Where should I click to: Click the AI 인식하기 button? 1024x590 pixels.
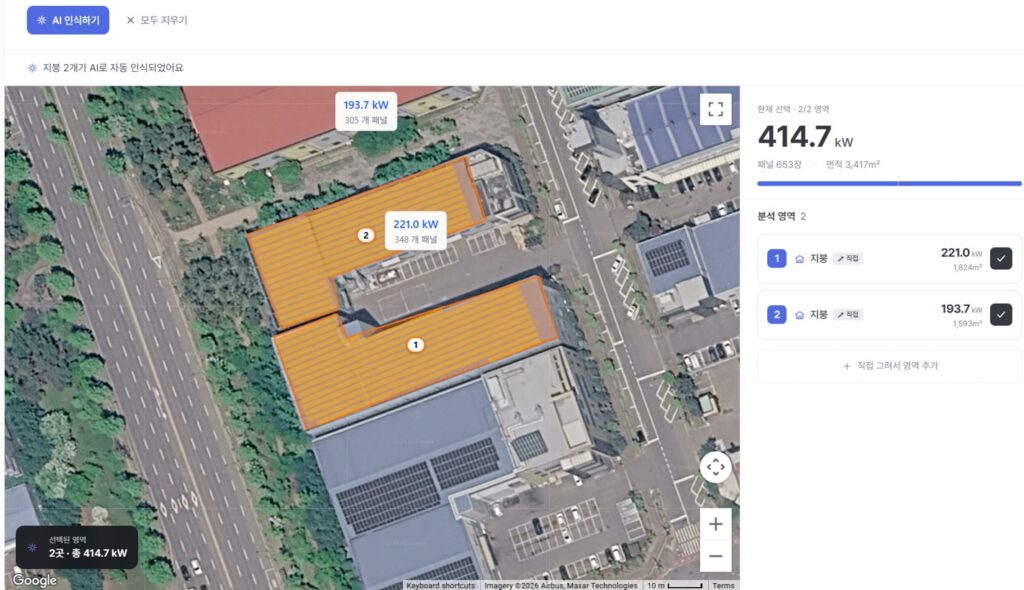68,20
